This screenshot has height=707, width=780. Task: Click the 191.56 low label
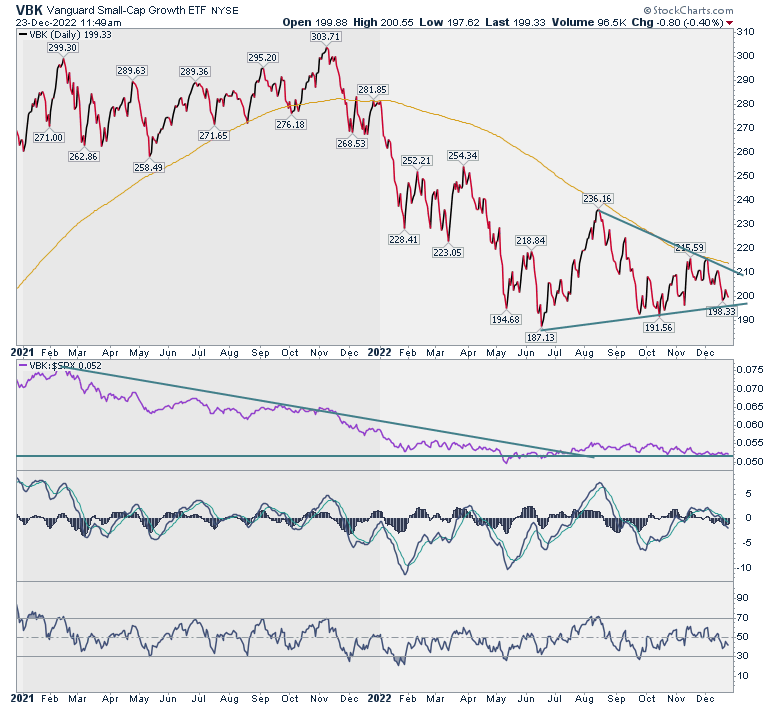659,327
